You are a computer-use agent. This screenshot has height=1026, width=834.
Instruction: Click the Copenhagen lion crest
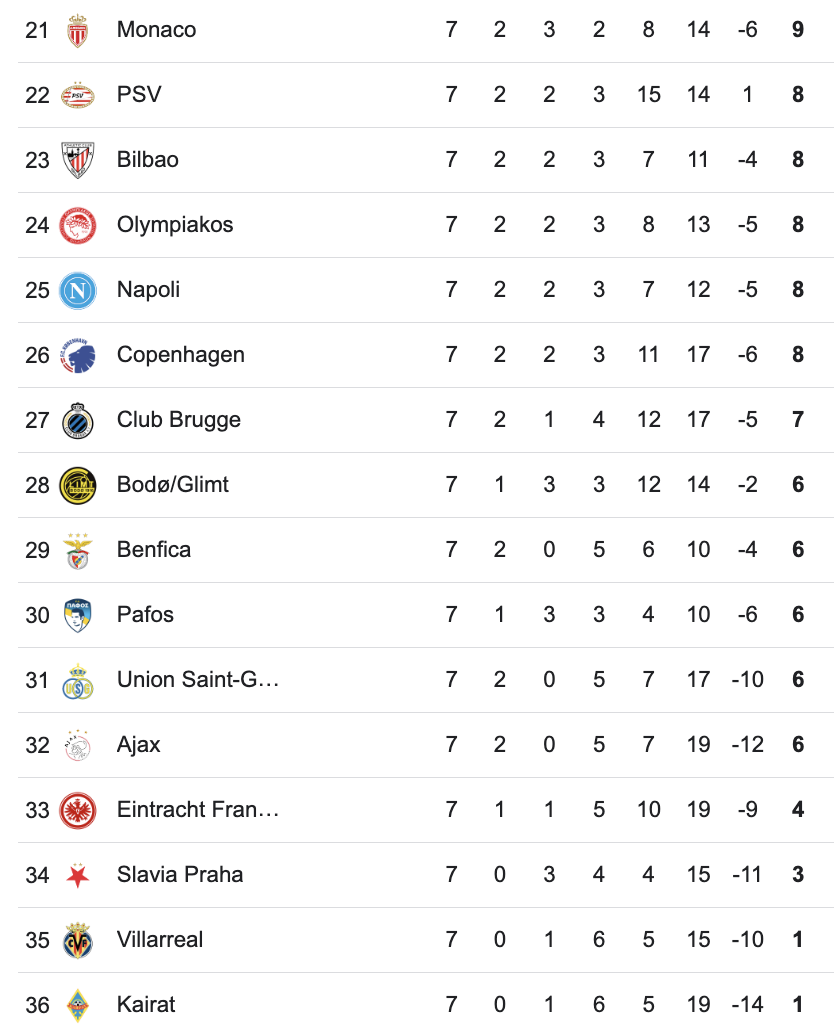coord(77,355)
